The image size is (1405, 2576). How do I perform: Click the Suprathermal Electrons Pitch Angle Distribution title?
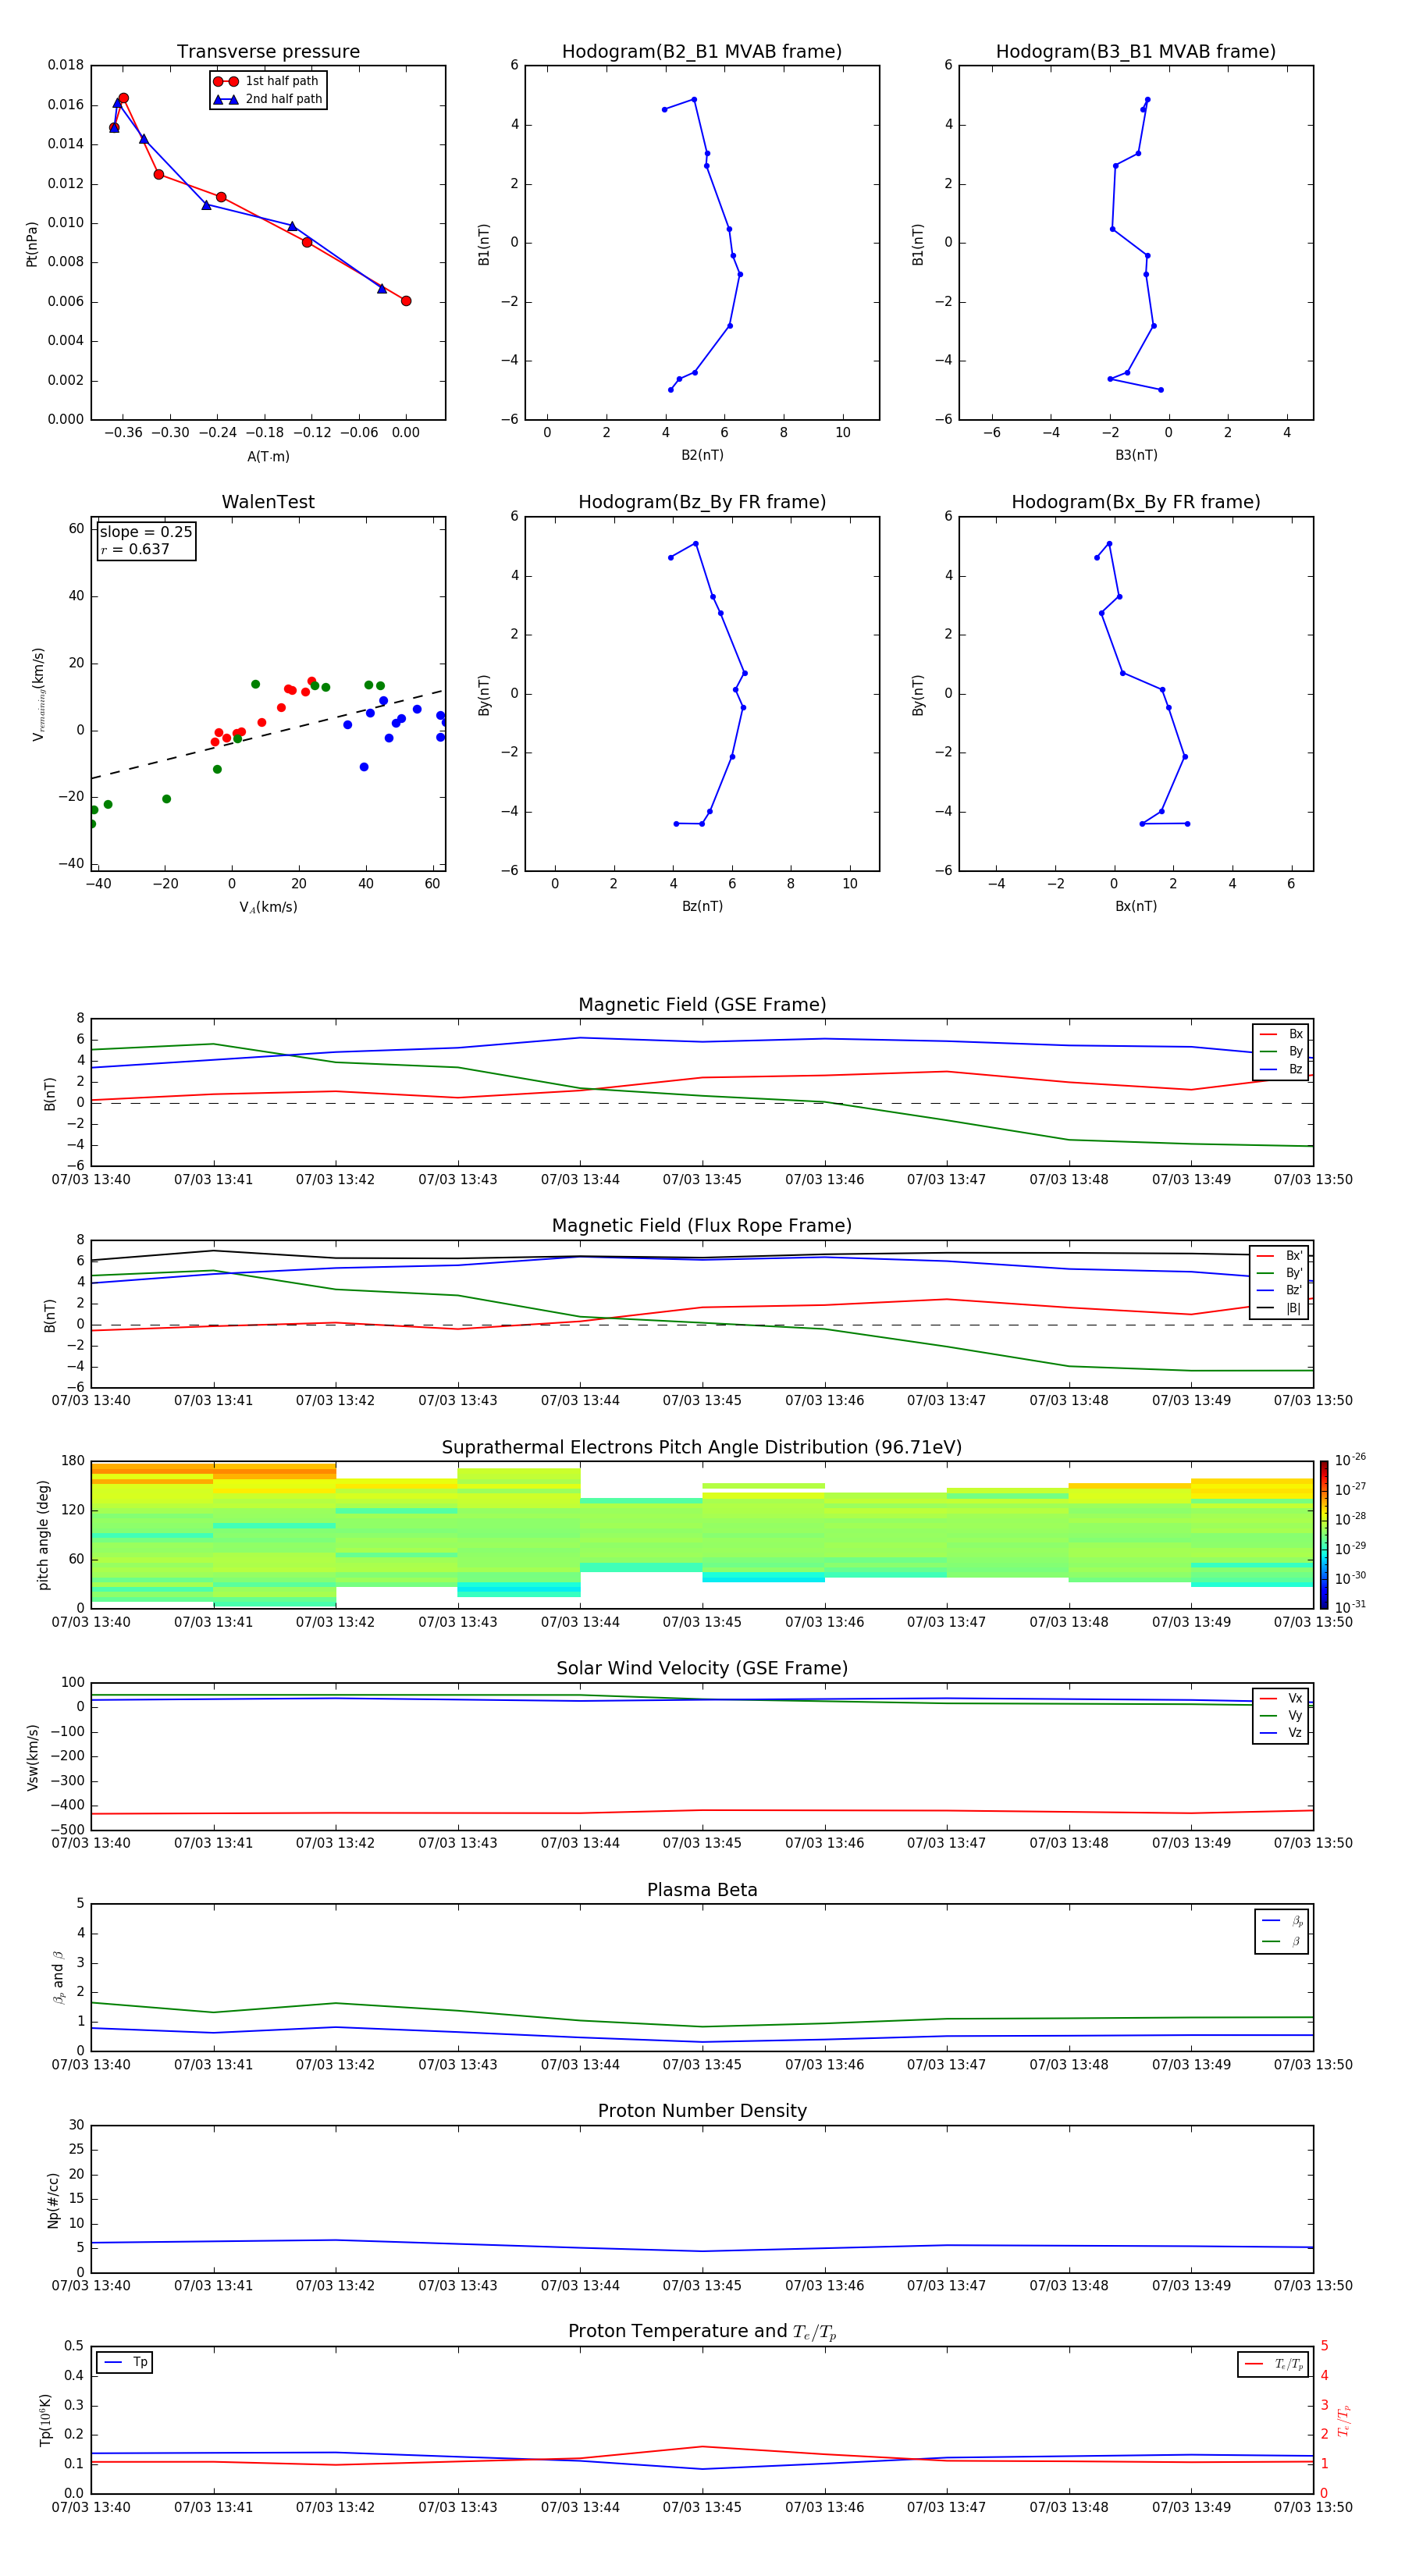click(702, 1448)
